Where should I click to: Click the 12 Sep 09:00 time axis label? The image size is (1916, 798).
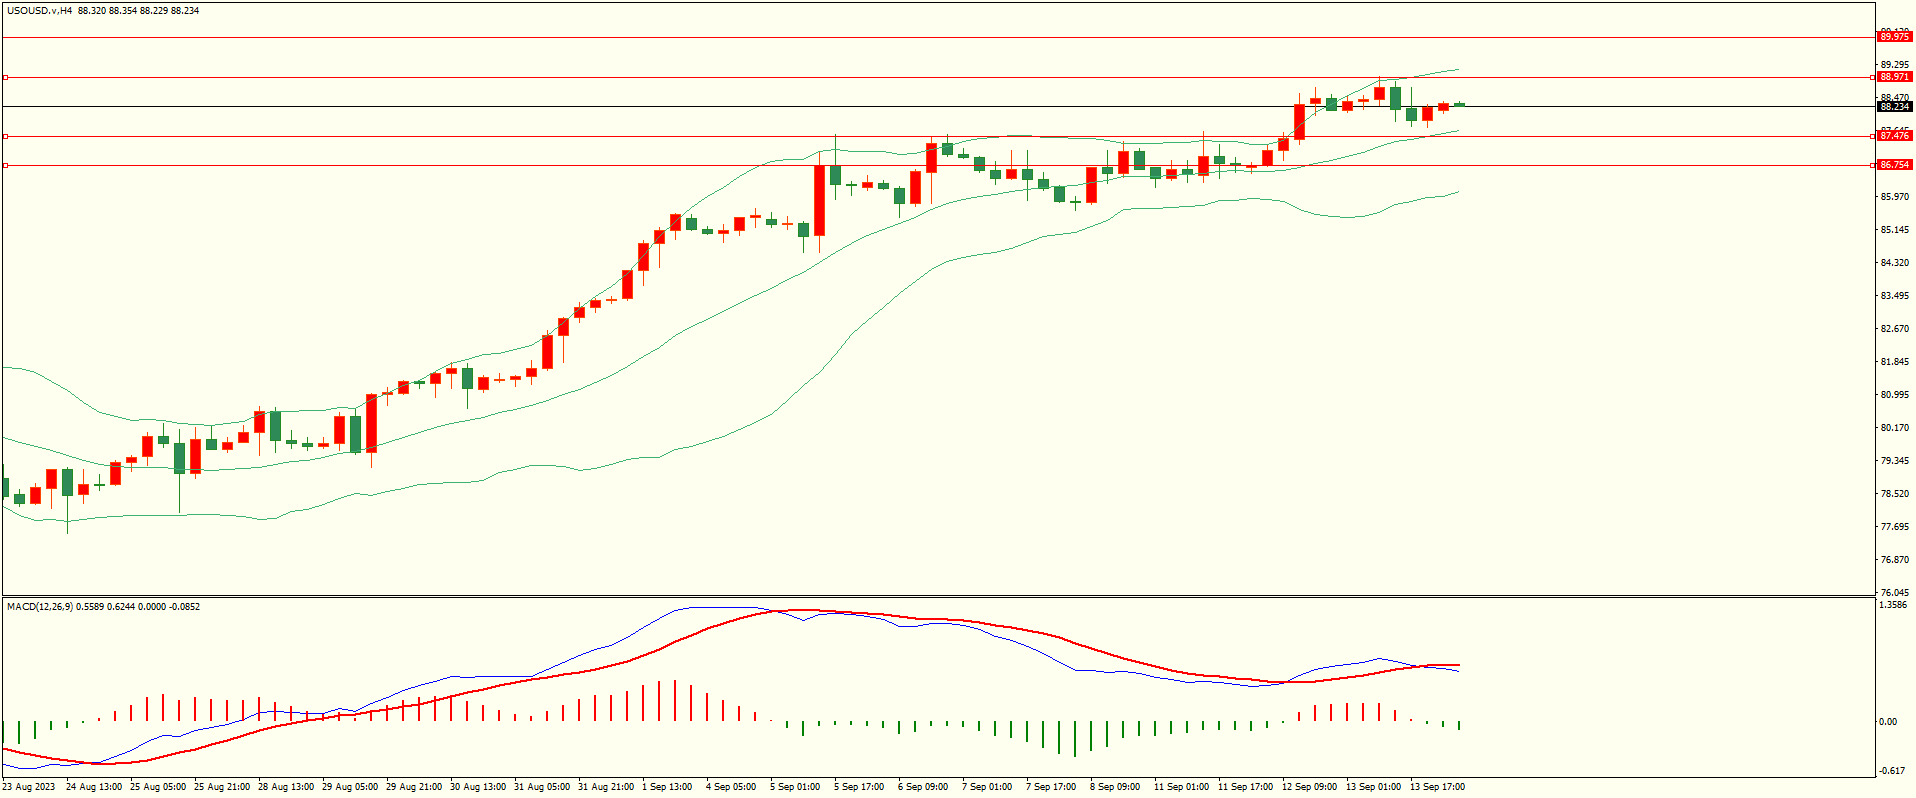1309,787
